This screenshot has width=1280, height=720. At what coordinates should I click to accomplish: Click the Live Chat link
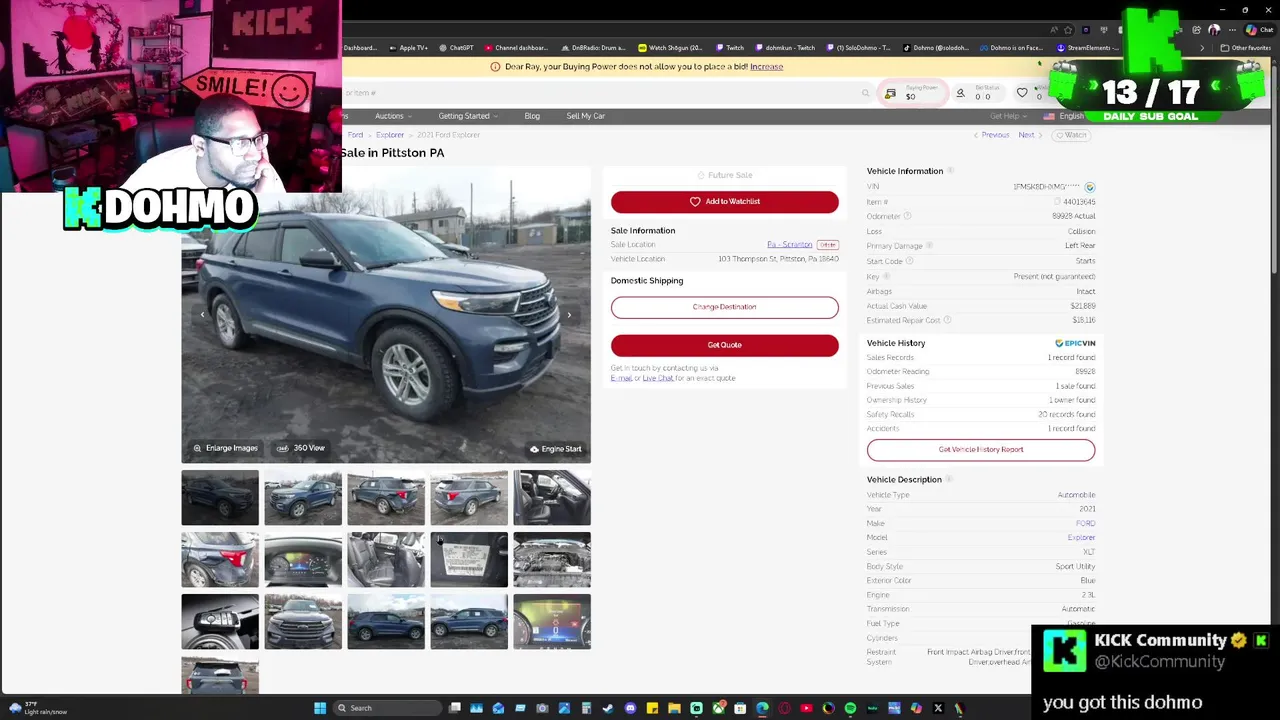(x=658, y=378)
